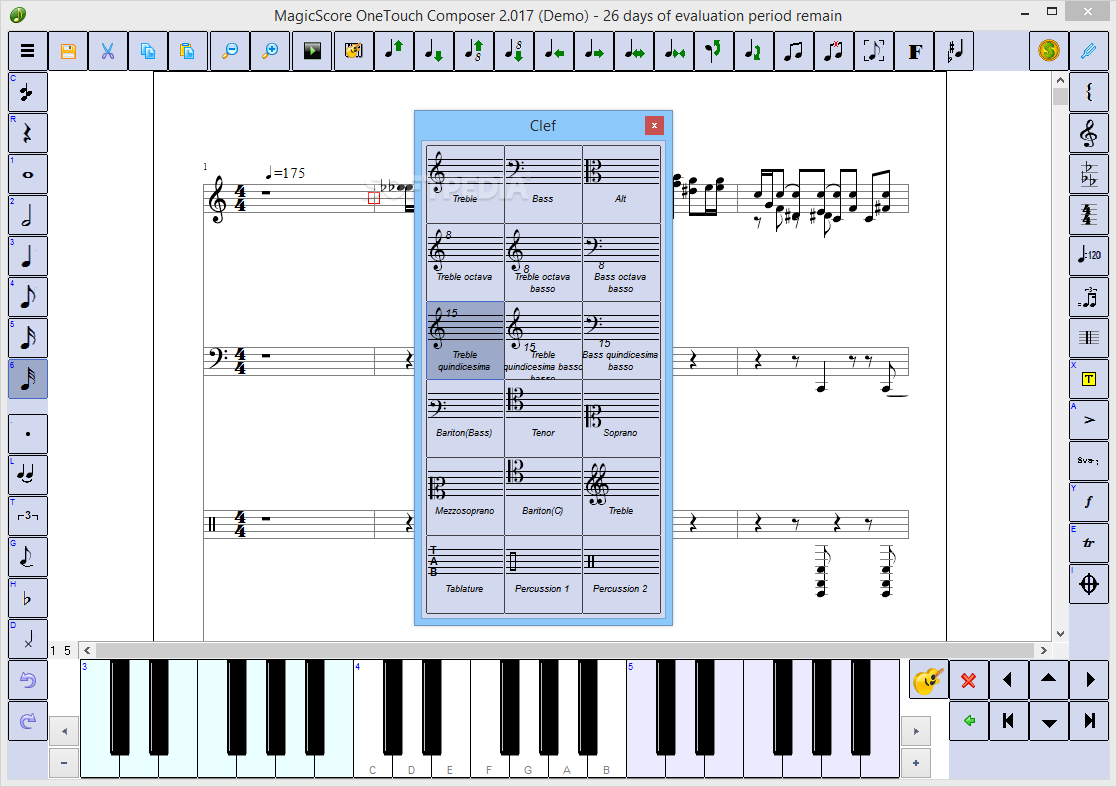
Task: Click the guitar instrument icon
Action: [928, 680]
